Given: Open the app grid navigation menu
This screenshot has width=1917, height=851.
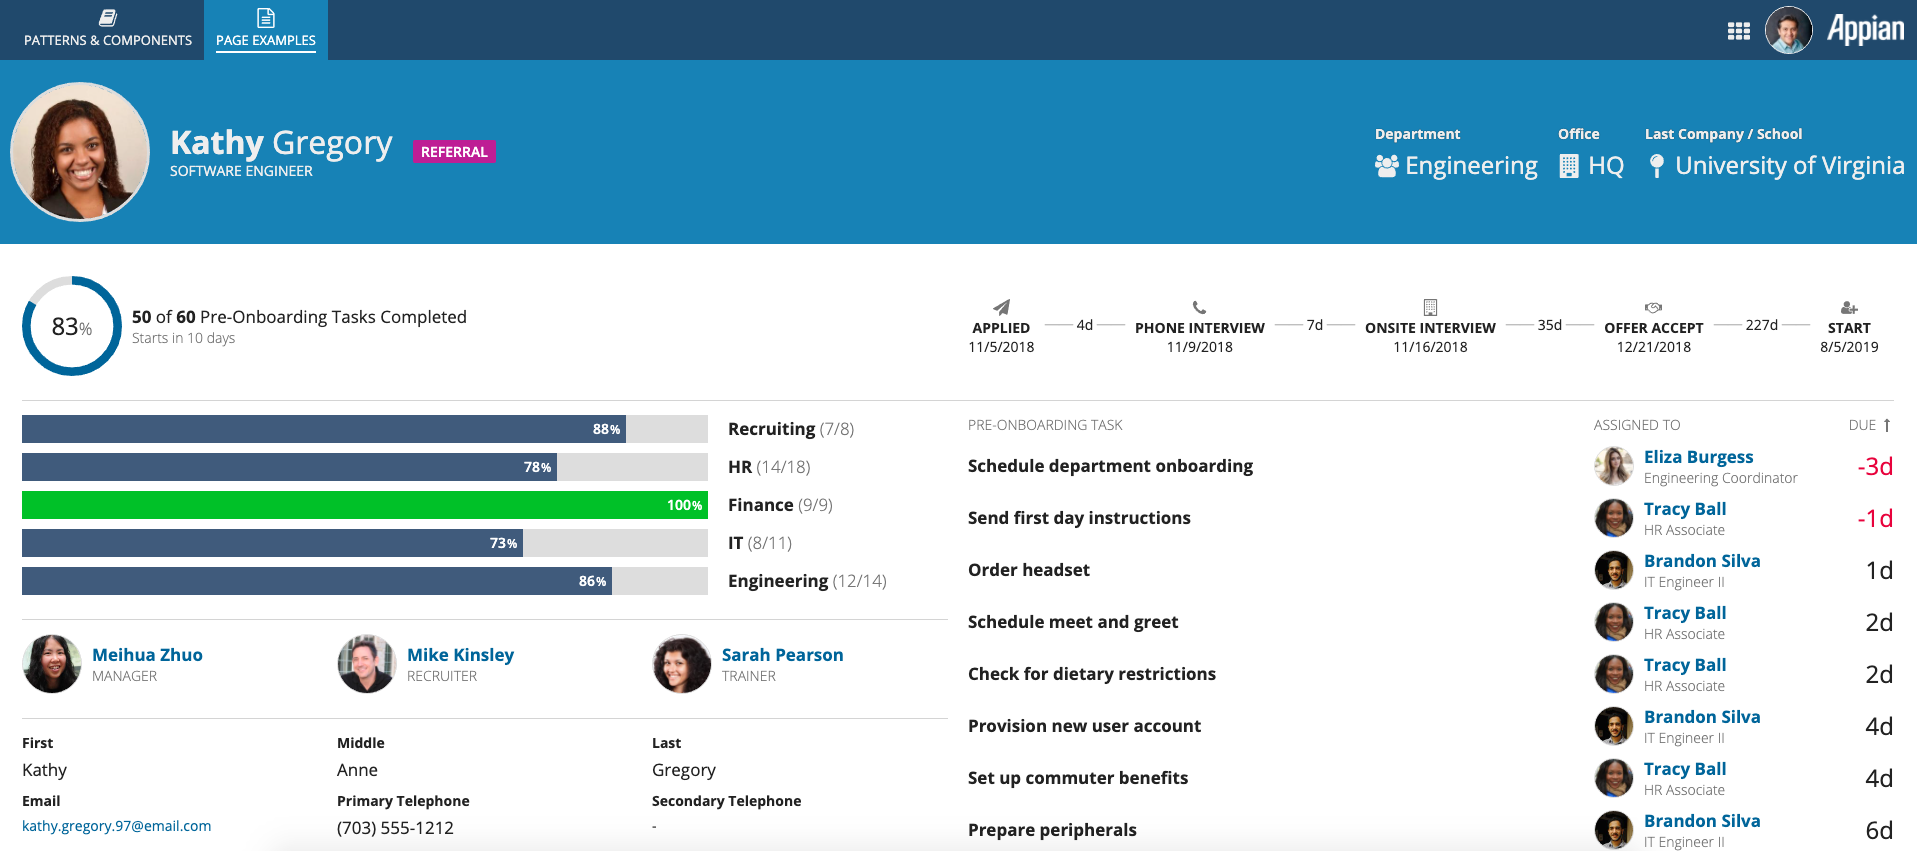Looking at the screenshot, I should [x=1738, y=31].
